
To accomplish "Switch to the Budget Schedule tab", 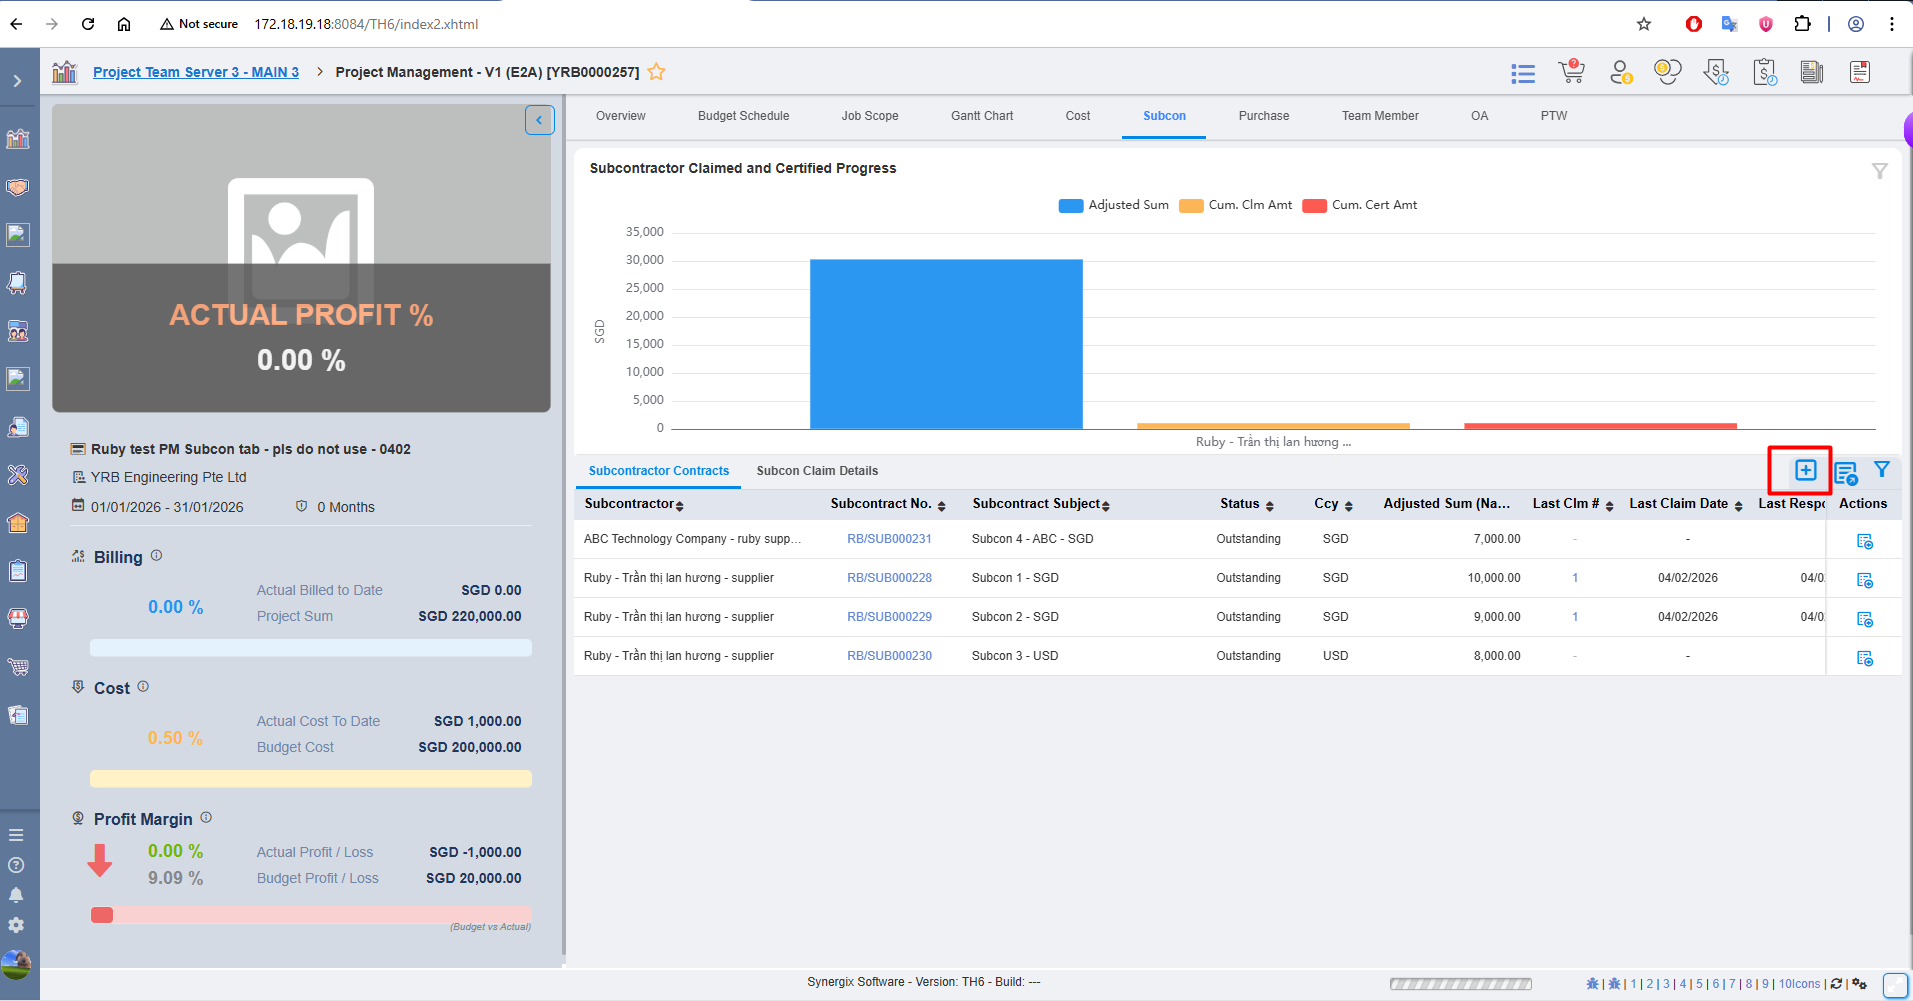I will point(743,116).
